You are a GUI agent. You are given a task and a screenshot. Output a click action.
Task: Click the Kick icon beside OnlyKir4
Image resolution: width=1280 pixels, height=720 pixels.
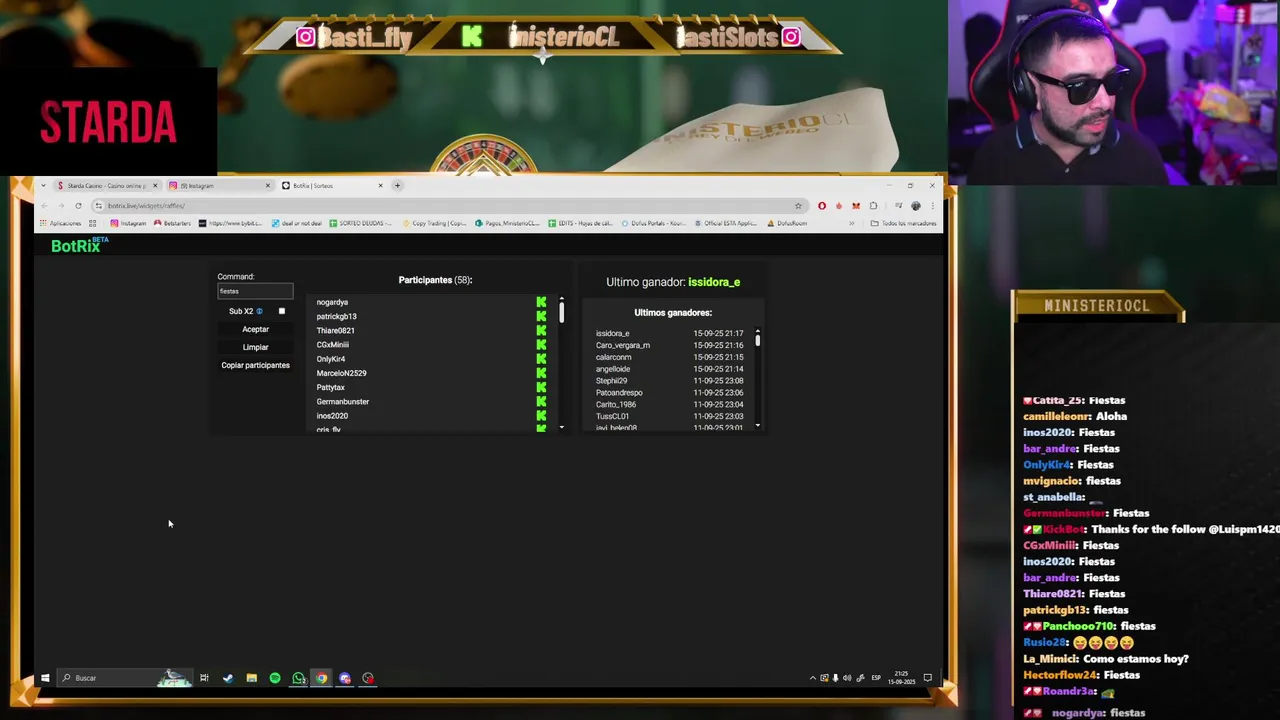tap(541, 359)
